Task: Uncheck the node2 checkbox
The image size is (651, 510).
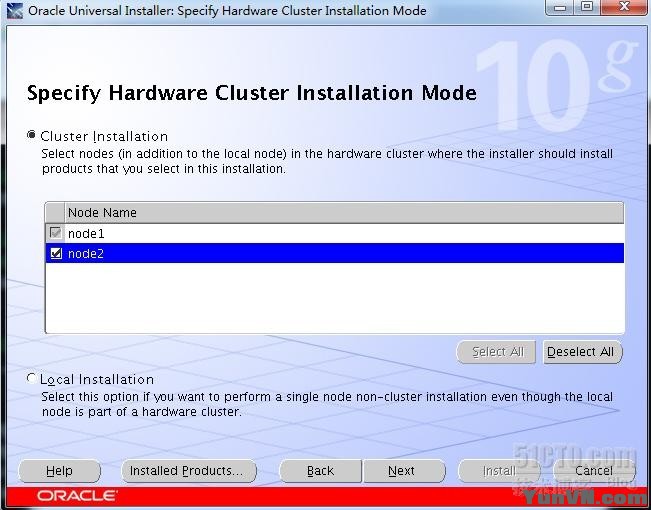Action: pyautogui.click(x=56, y=253)
